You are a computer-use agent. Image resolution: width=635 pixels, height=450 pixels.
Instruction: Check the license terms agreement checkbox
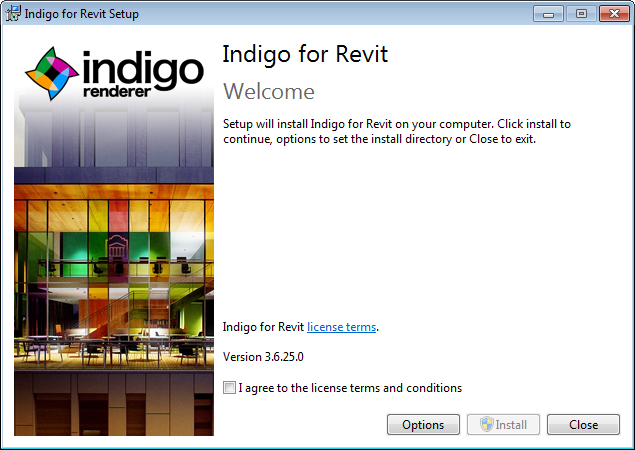pos(229,388)
